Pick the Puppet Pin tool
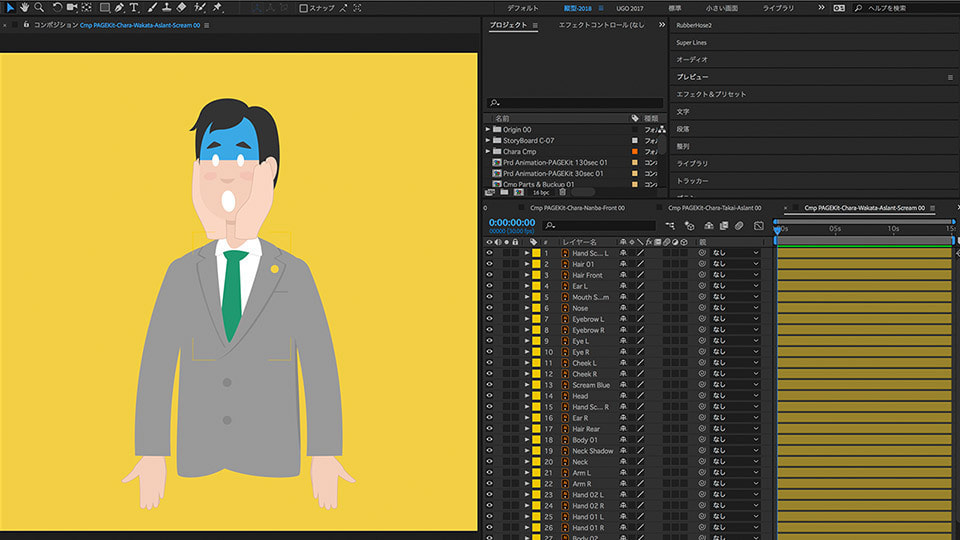Image resolution: width=960 pixels, height=540 pixels. click(217, 7)
